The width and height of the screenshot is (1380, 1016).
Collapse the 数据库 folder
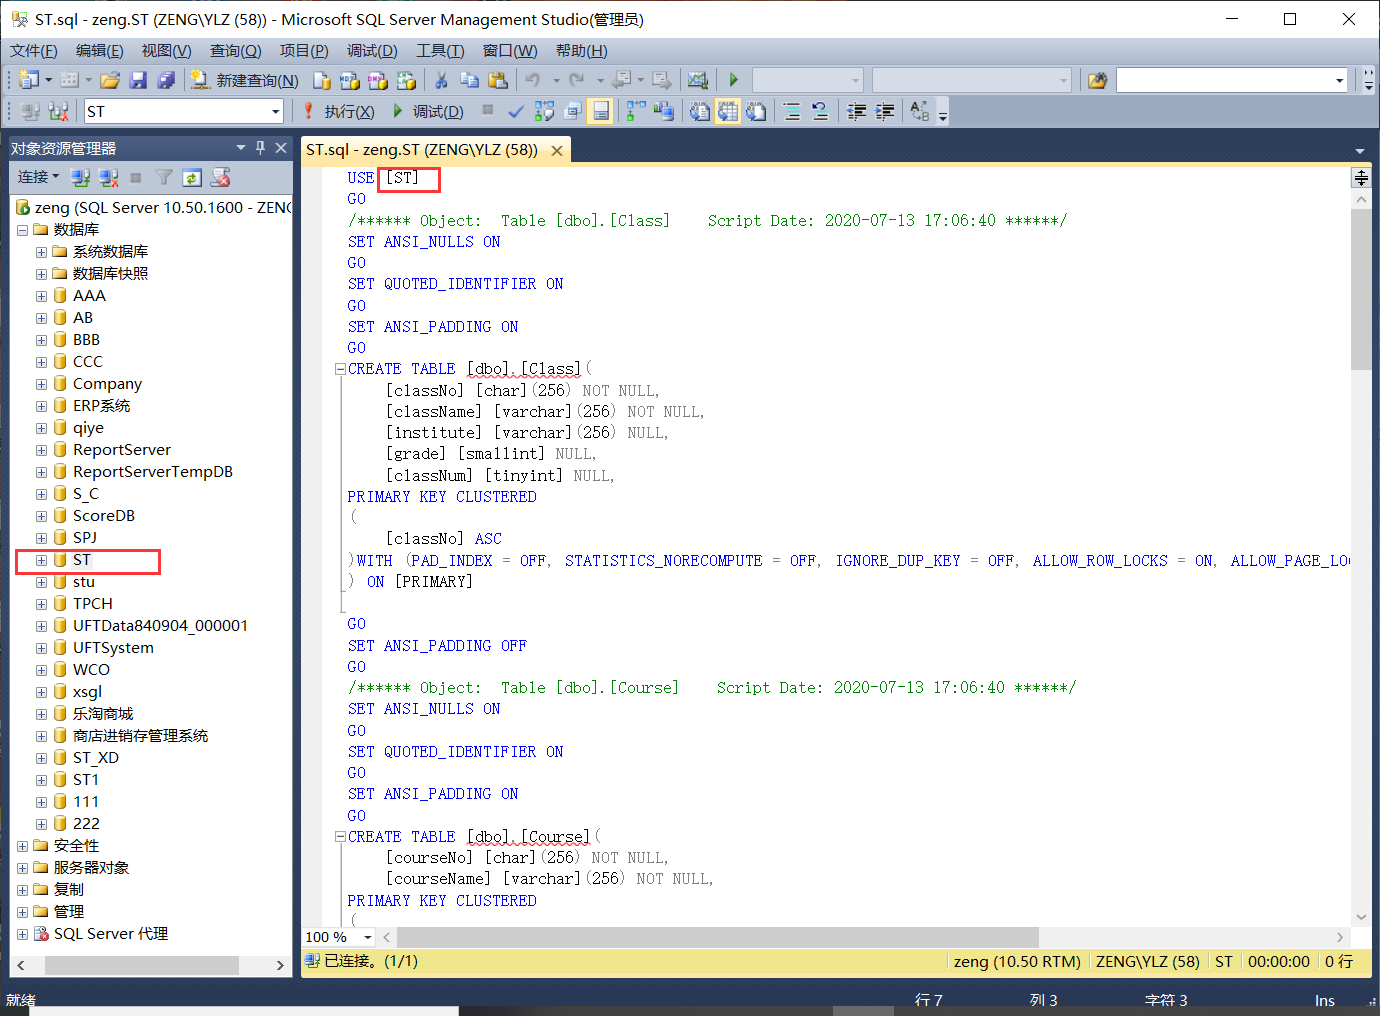click(22, 229)
